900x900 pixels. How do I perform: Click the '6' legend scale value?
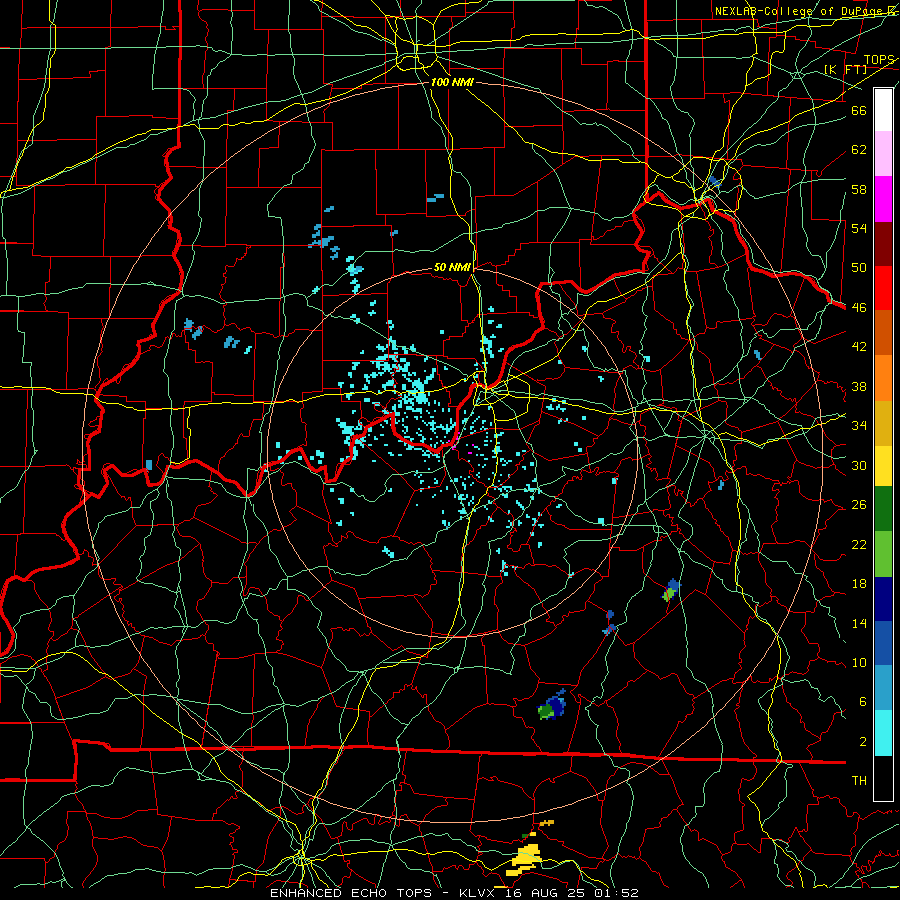pyautogui.click(x=862, y=701)
